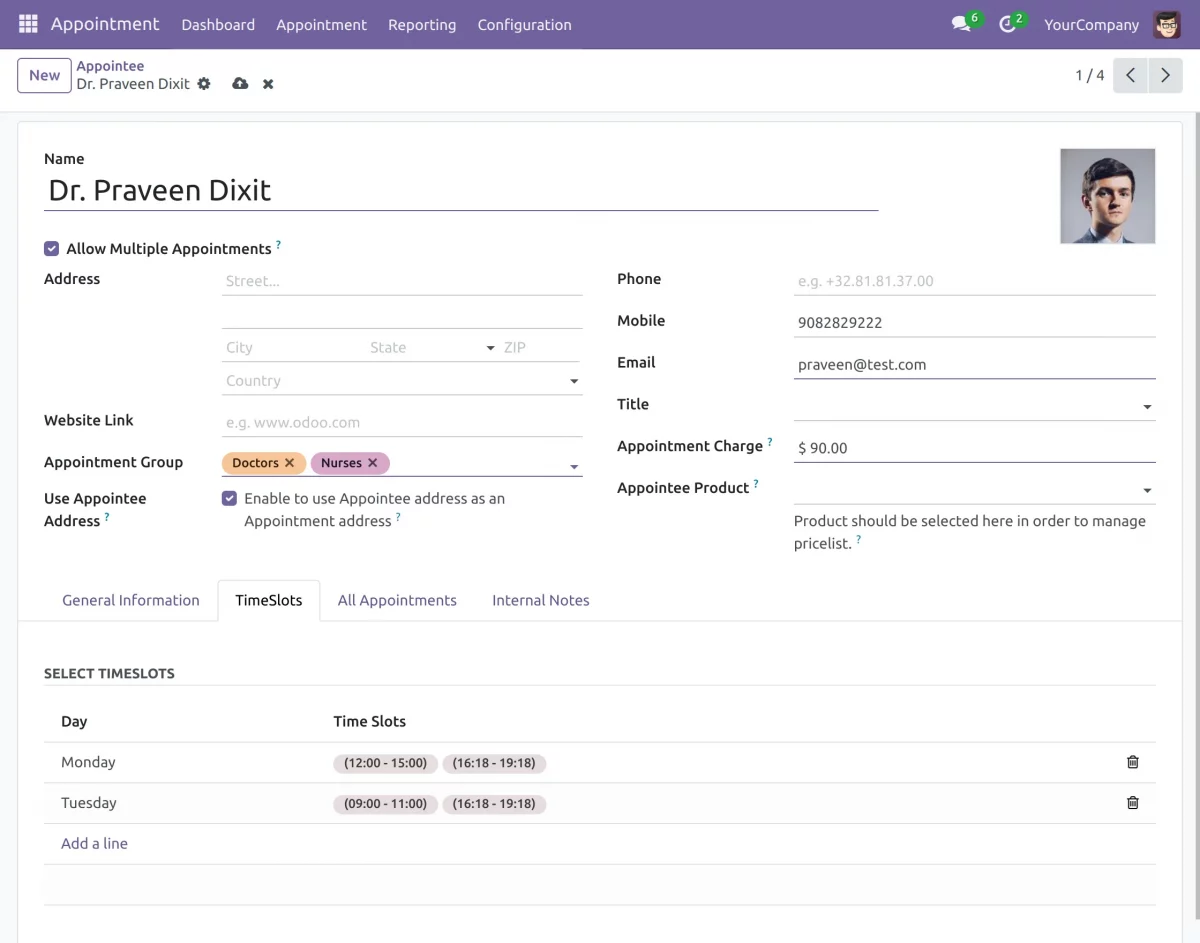Open the Appointee Product dropdown
This screenshot has height=943, width=1200.
point(1146,490)
